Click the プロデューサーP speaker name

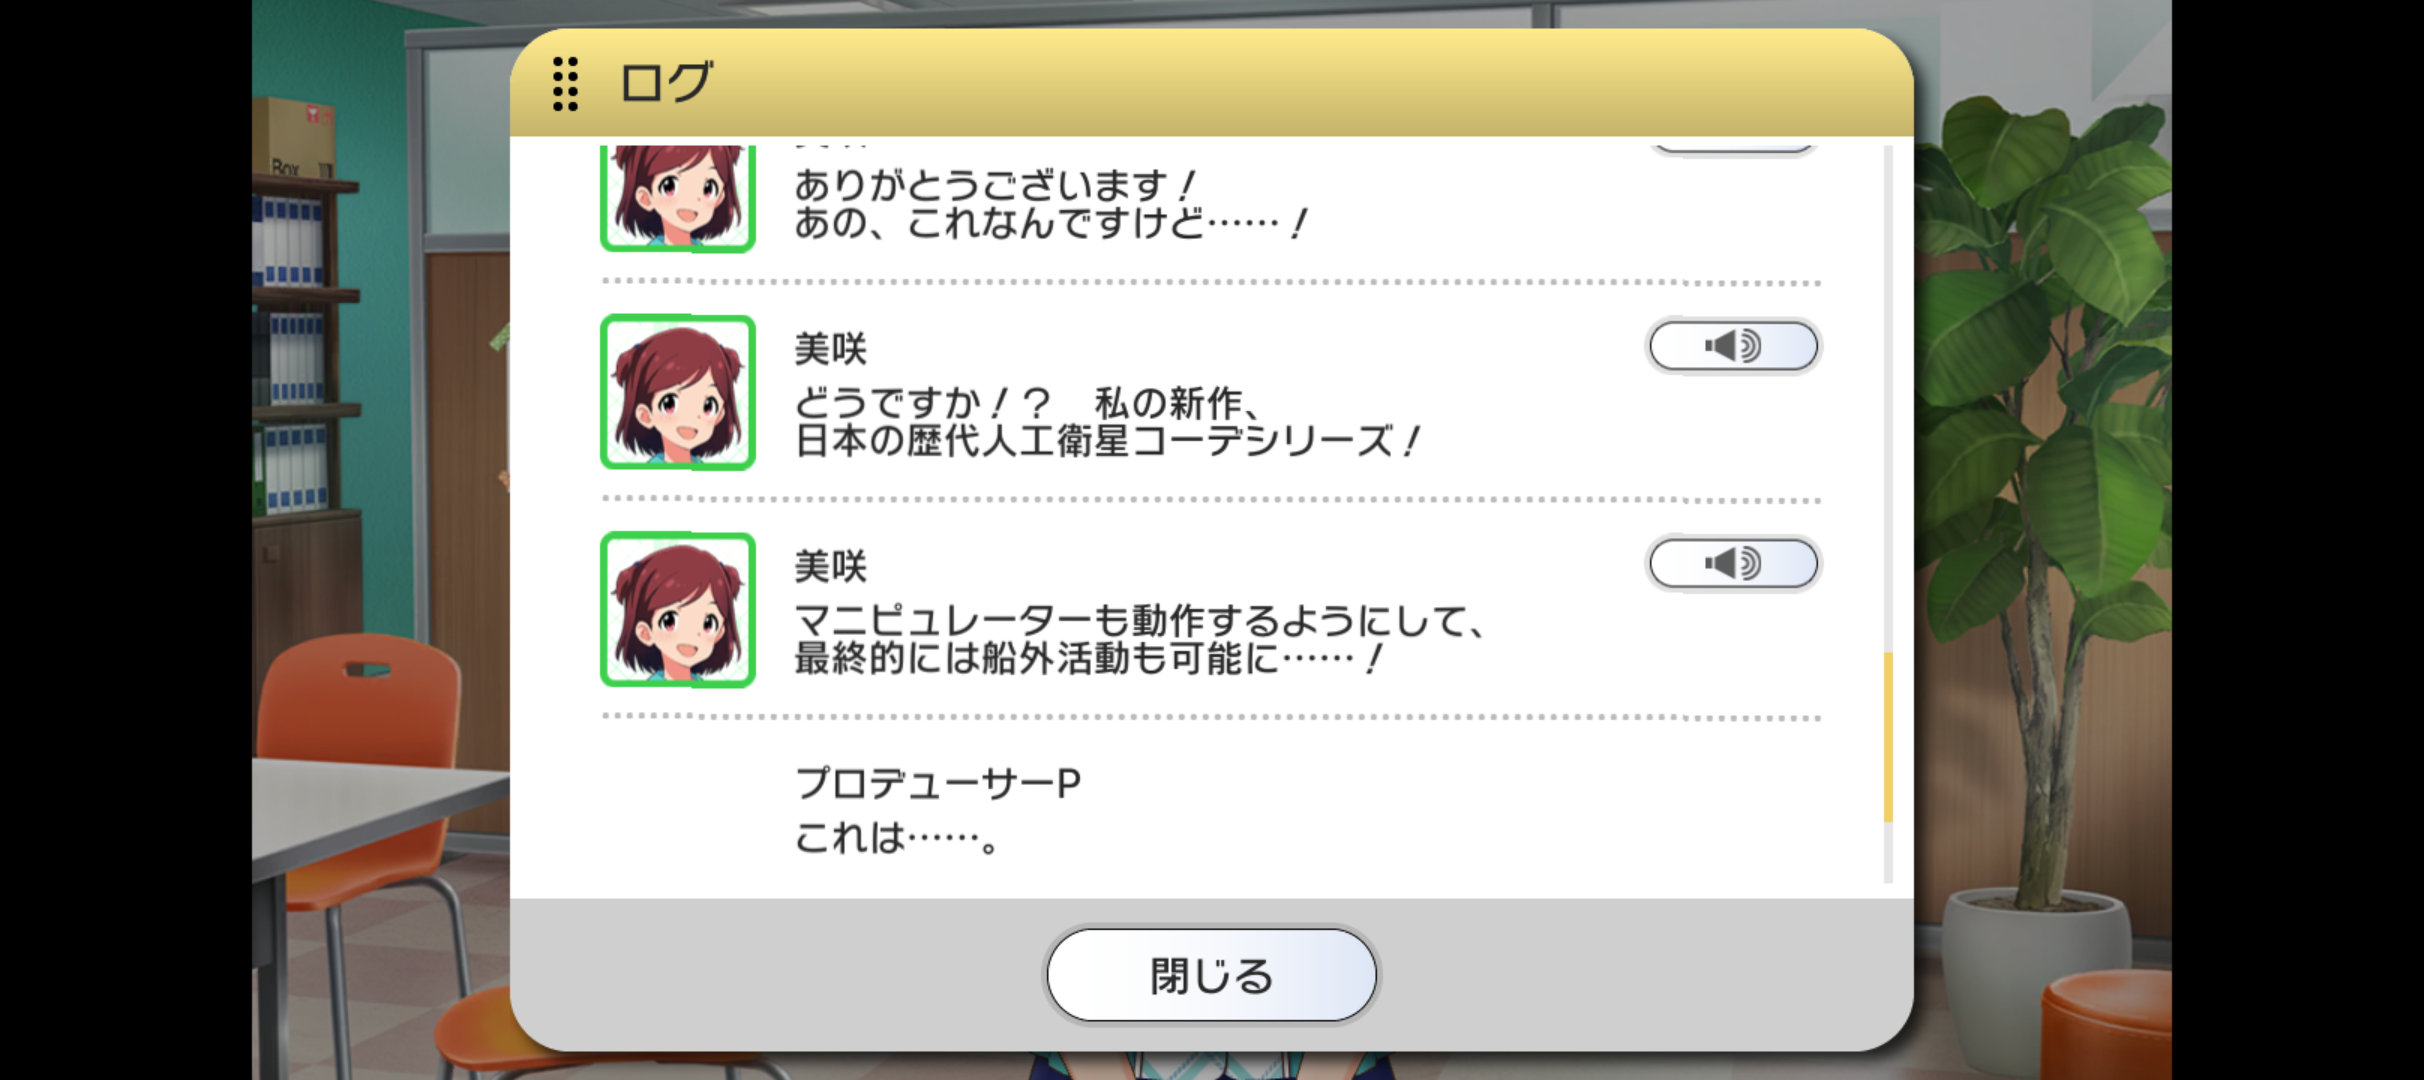click(x=938, y=783)
